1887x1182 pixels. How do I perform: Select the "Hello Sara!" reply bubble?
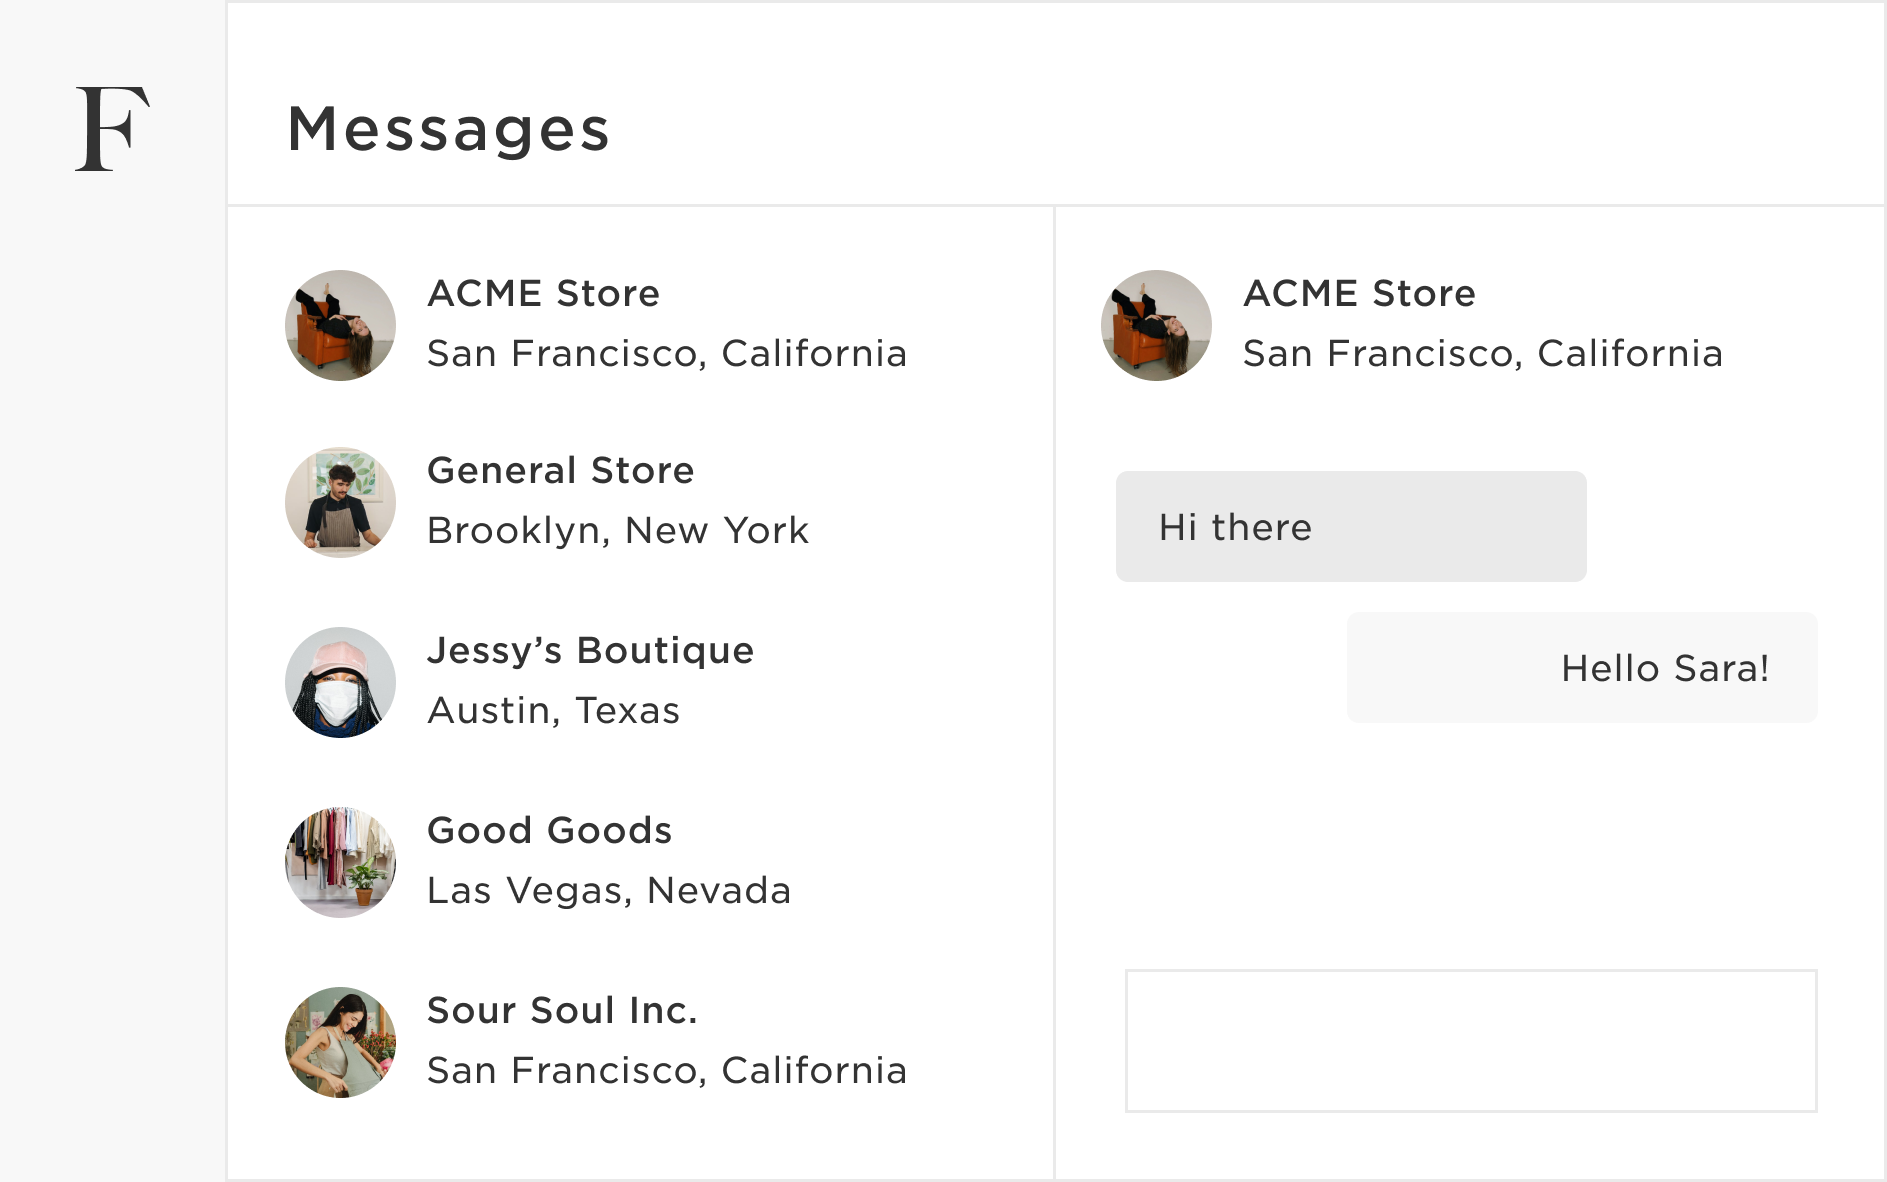coord(1581,668)
